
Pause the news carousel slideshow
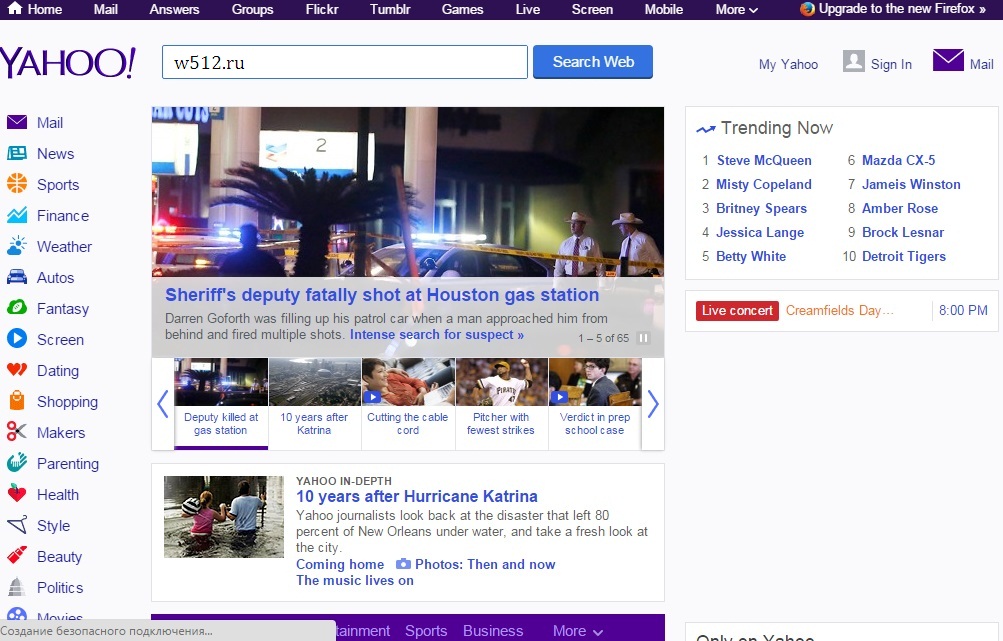(644, 338)
